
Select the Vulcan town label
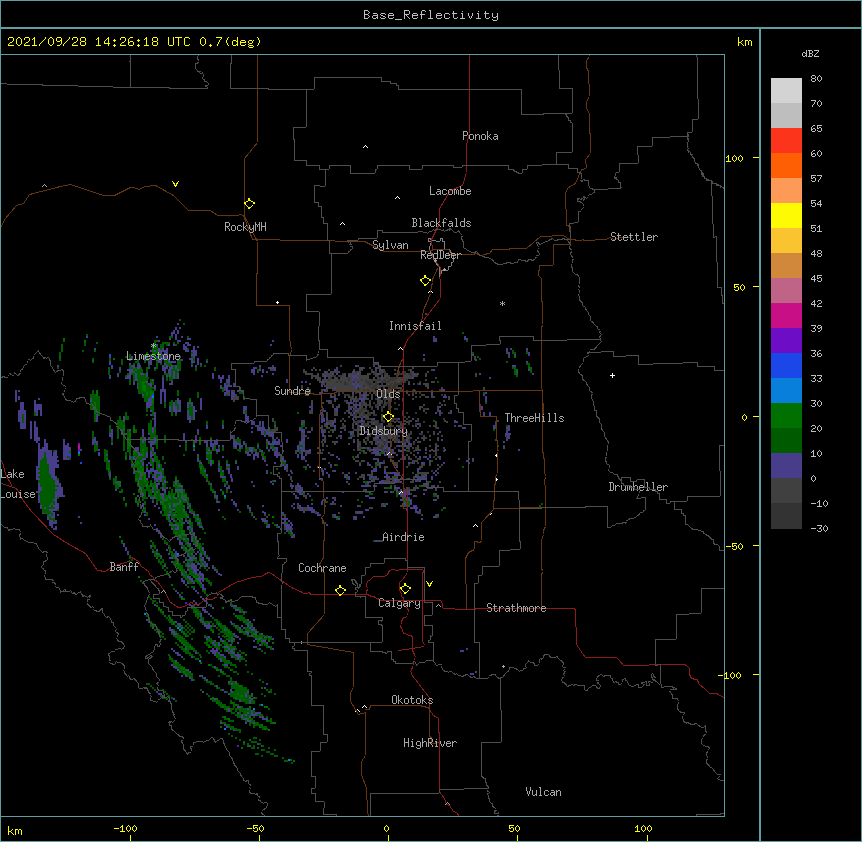[543, 792]
